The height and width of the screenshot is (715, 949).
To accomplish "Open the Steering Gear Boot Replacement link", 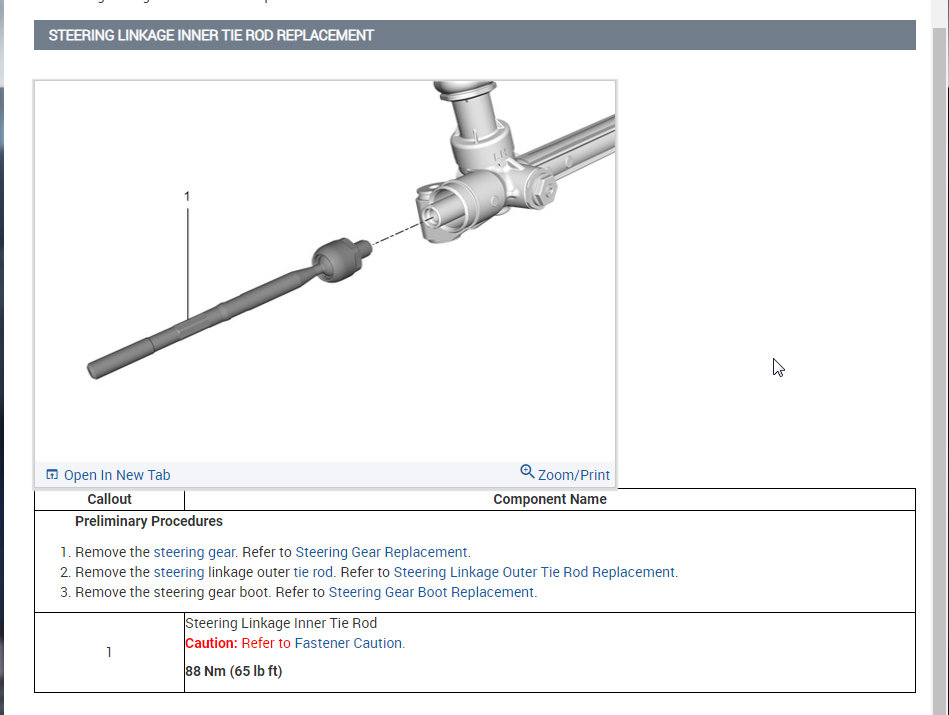I will pos(434,591).
